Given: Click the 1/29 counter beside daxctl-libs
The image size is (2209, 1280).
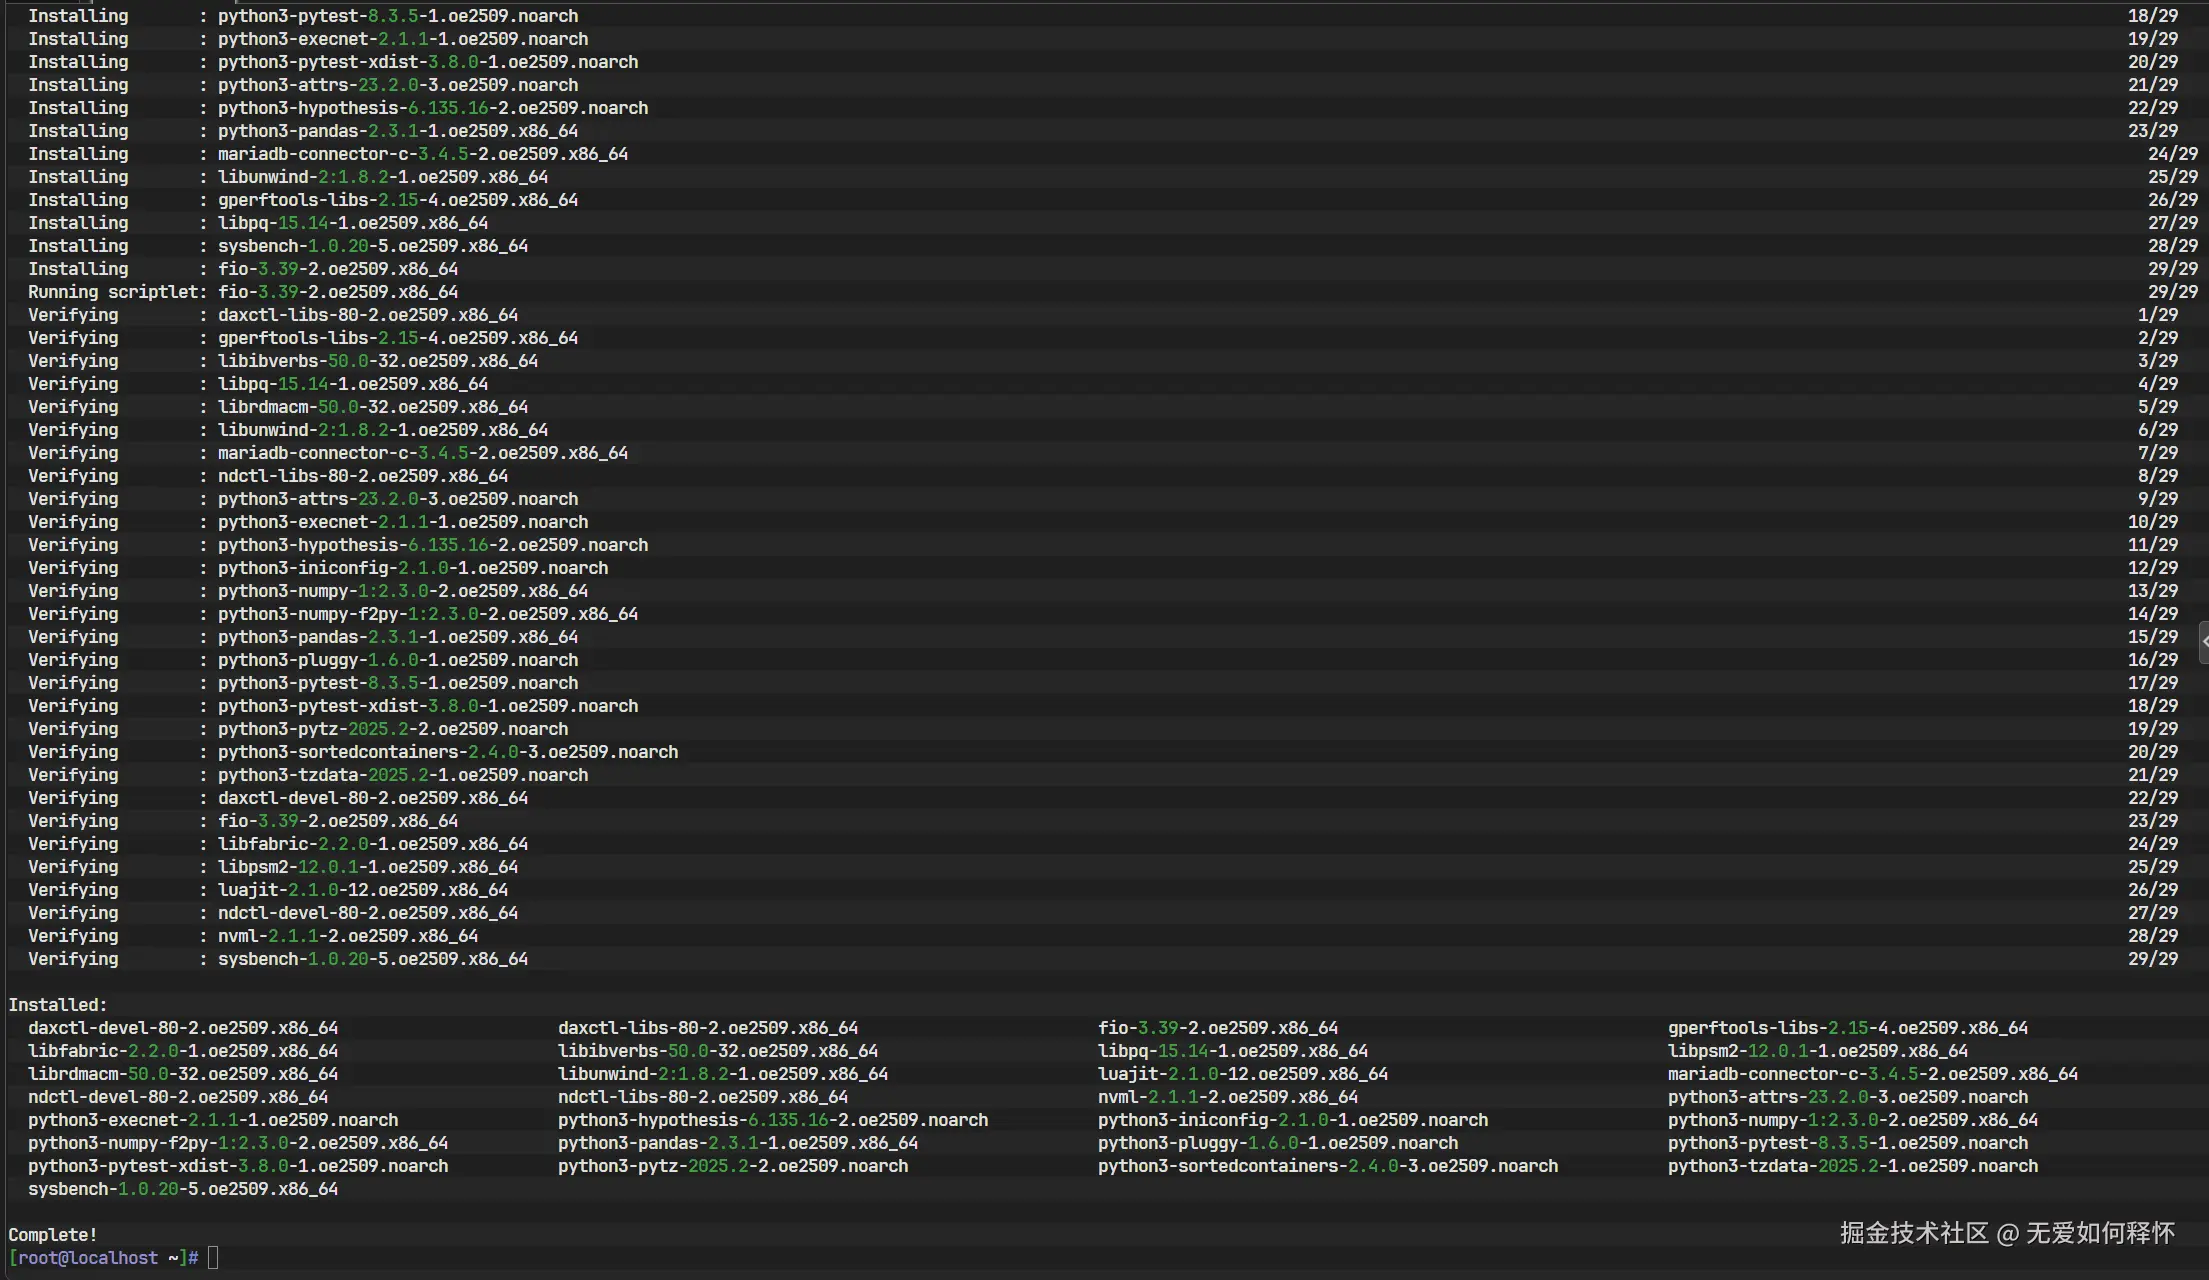Looking at the screenshot, I should 2157,315.
